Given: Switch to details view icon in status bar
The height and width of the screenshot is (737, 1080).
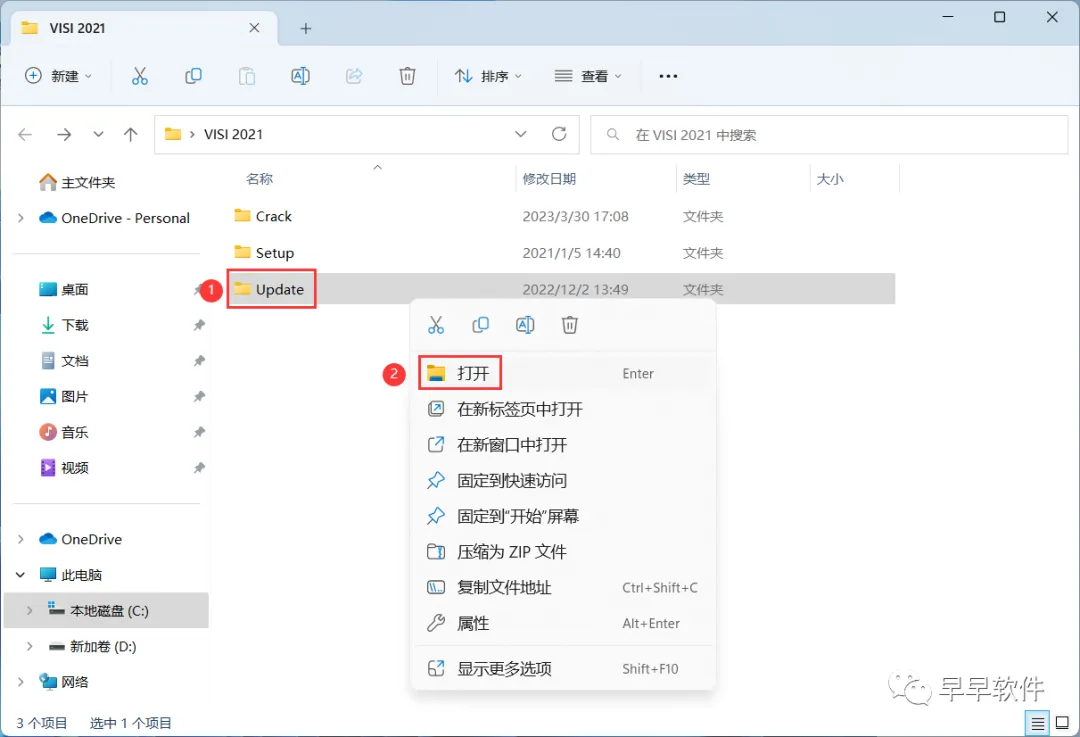Looking at the screenshot, I should pos(1037,723).
